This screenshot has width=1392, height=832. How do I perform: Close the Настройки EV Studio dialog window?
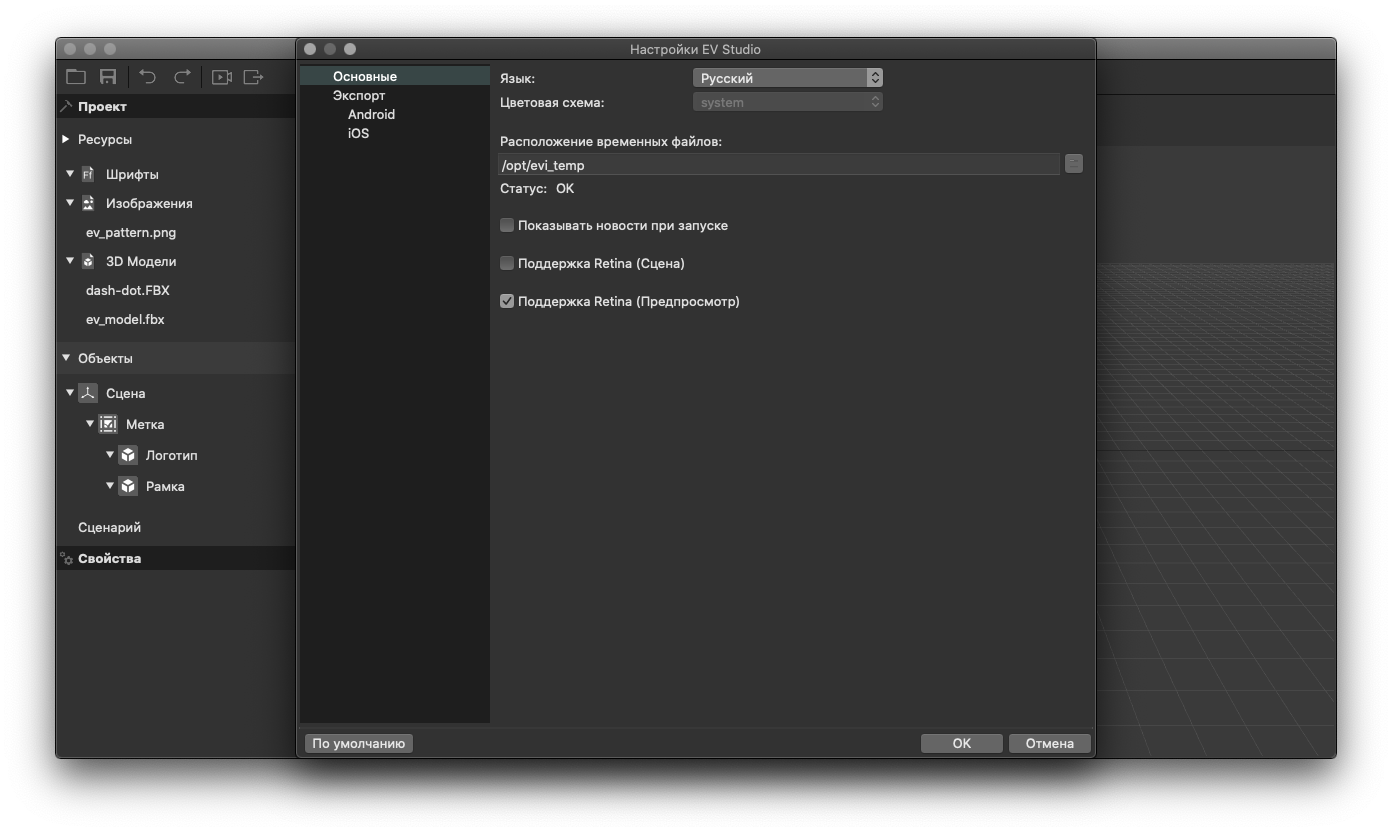point(310,49)
